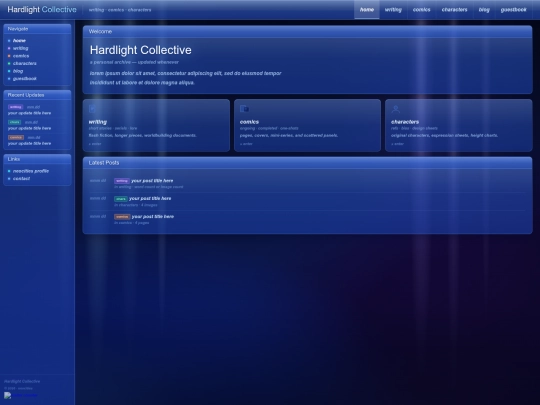Click the 'Welcome' panel header
Image resolution: width=540 pixels, height=405 pixels.
click(x=308, y=32)
